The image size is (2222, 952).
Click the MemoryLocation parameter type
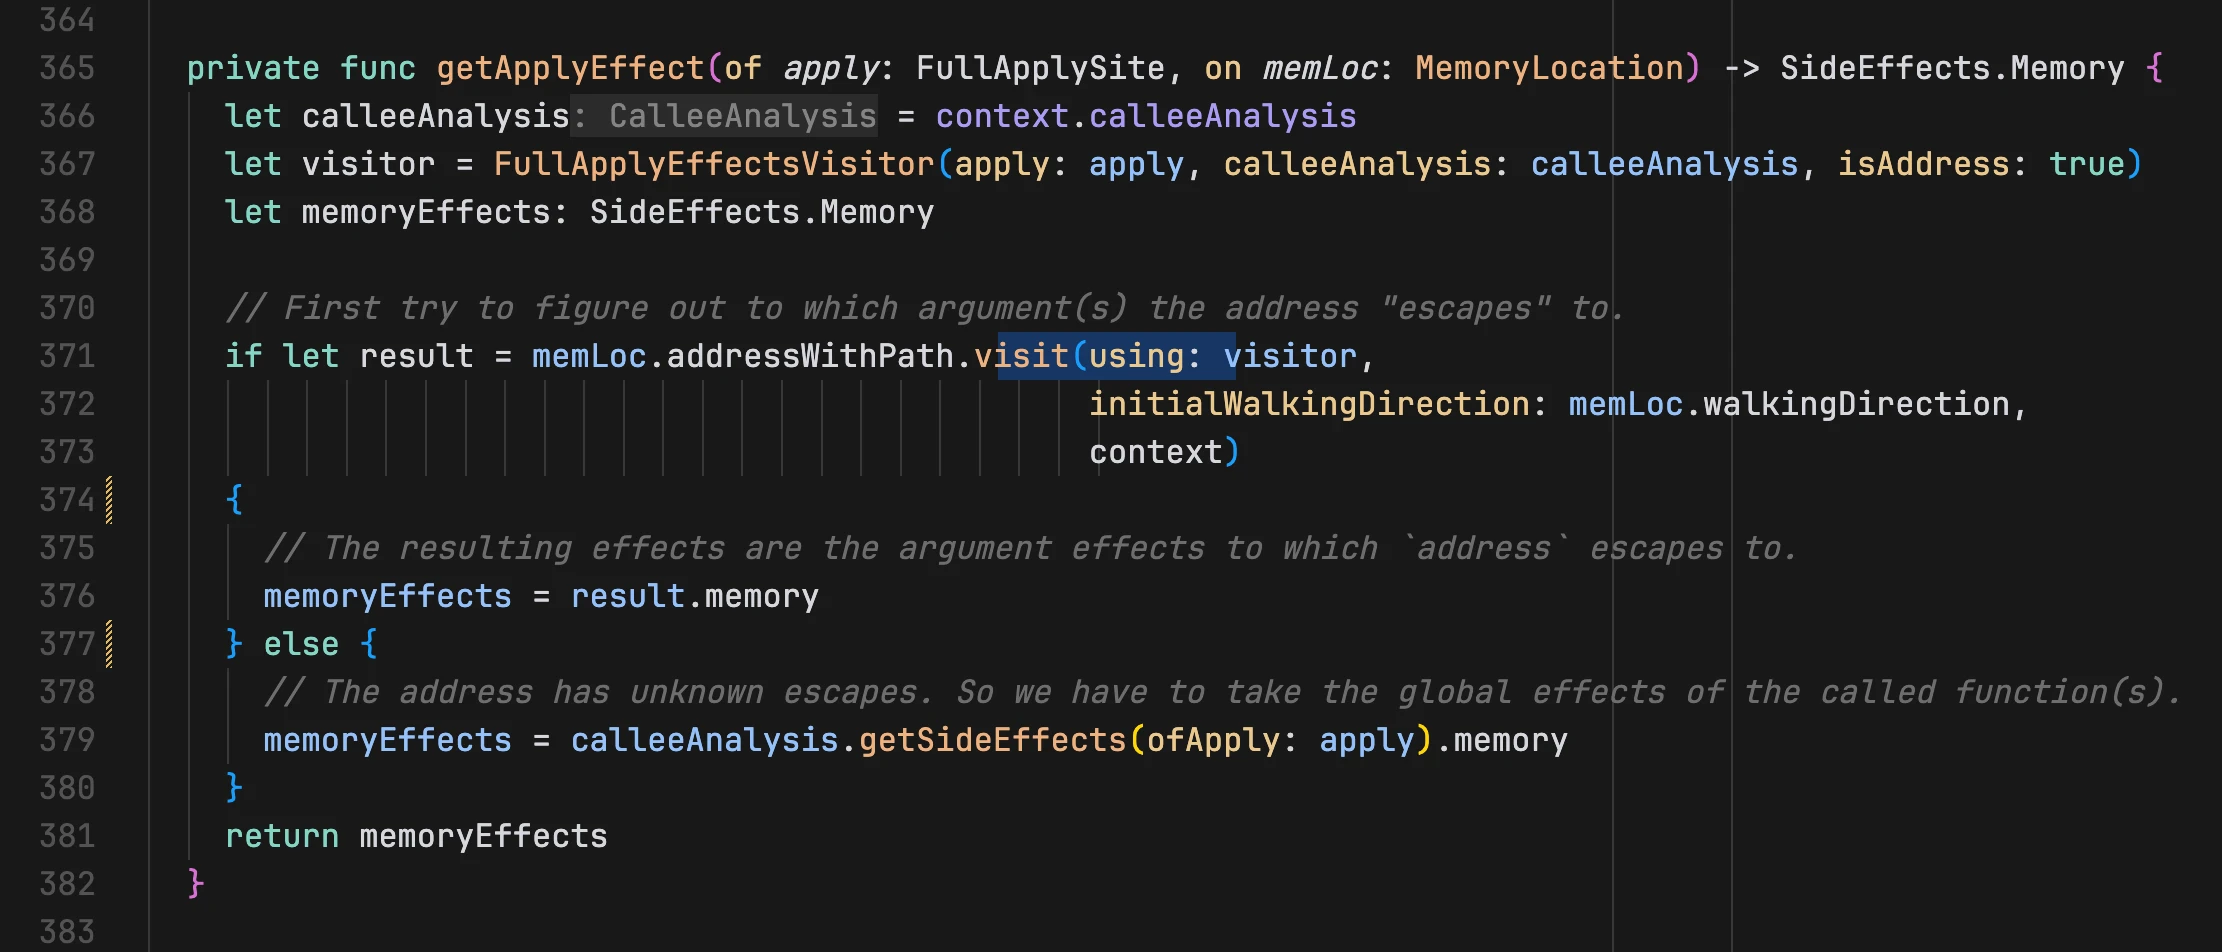pos(1550,68)
